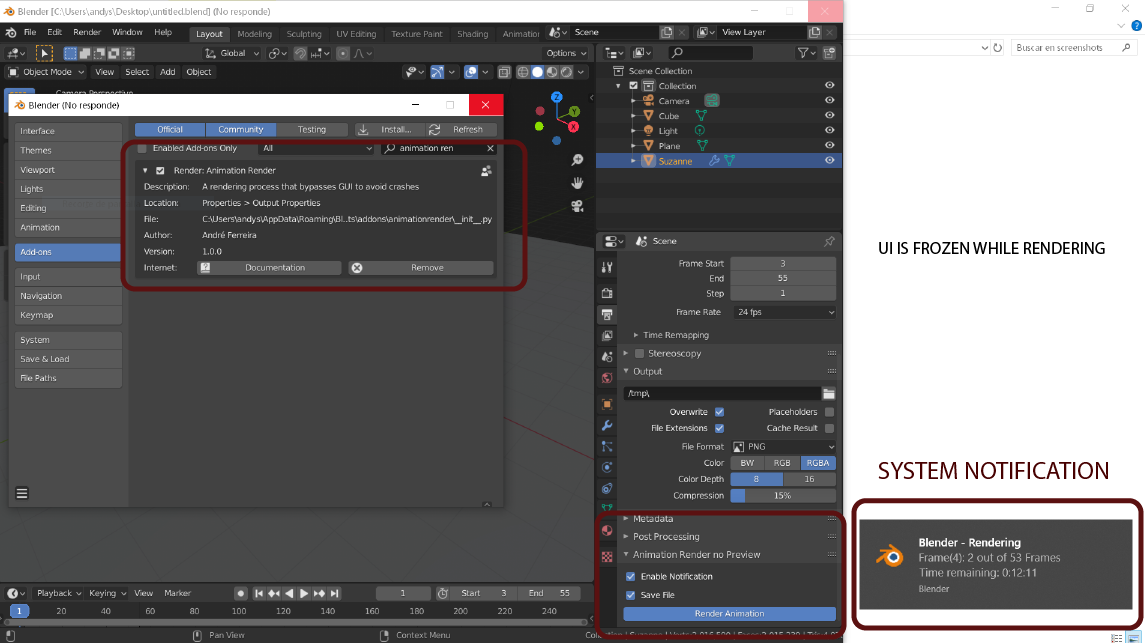Open the Object Mode dropdown

[x=46, y=72]
